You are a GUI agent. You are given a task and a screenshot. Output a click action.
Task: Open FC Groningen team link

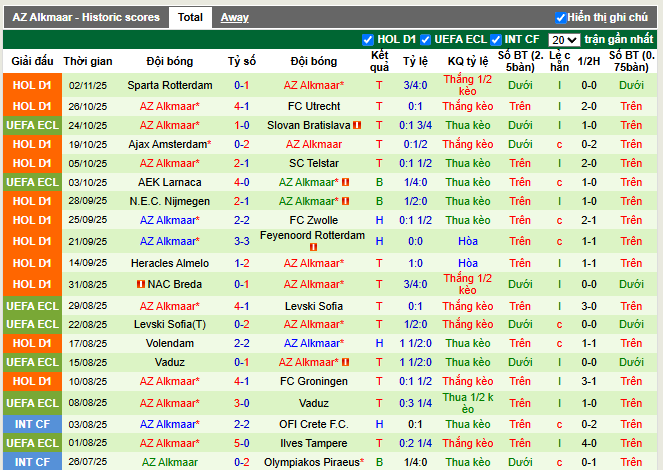pos(314,381)
